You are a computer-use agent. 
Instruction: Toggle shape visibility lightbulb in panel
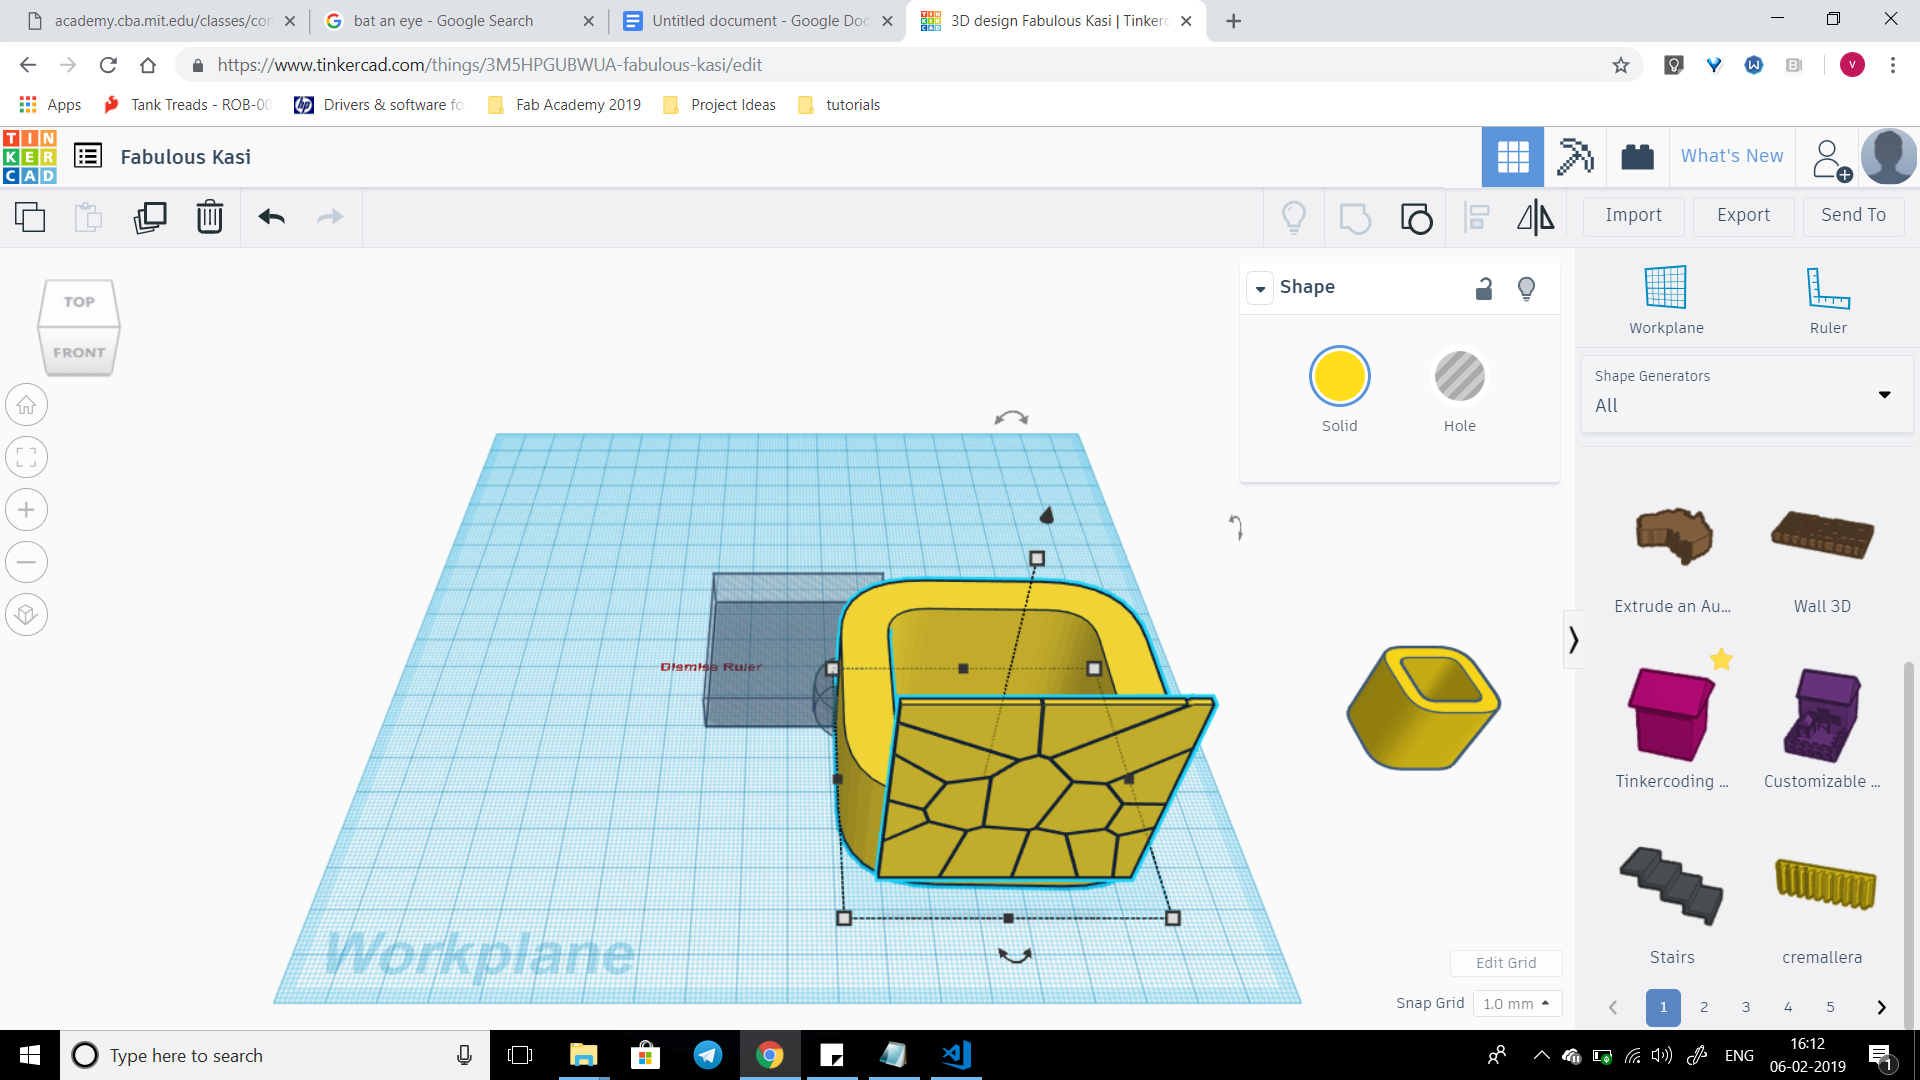[1526, 288]
